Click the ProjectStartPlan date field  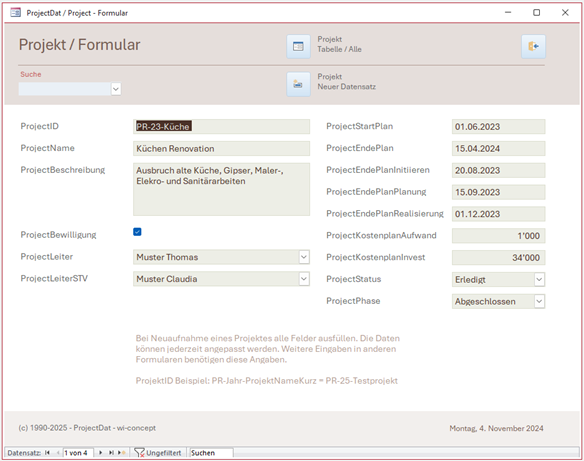click(498, 127)
